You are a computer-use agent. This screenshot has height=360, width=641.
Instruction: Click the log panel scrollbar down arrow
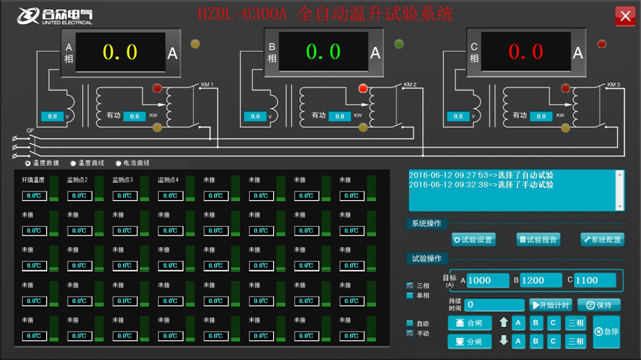620,206
